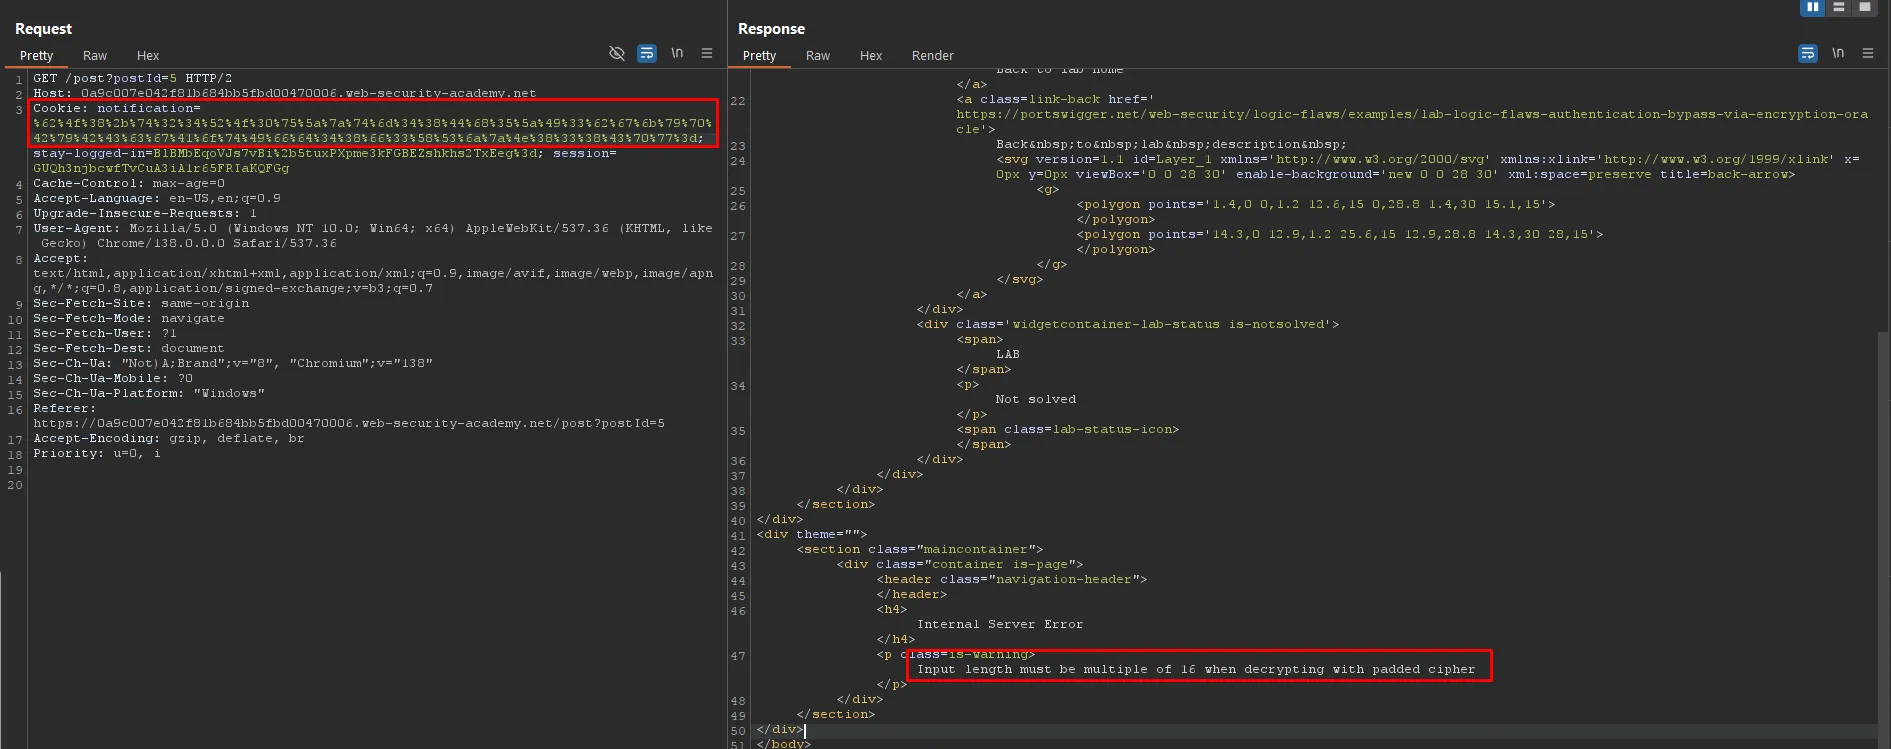Select the side-by-side layout icon
The image size is (1891, 749).
[1812, 7]
